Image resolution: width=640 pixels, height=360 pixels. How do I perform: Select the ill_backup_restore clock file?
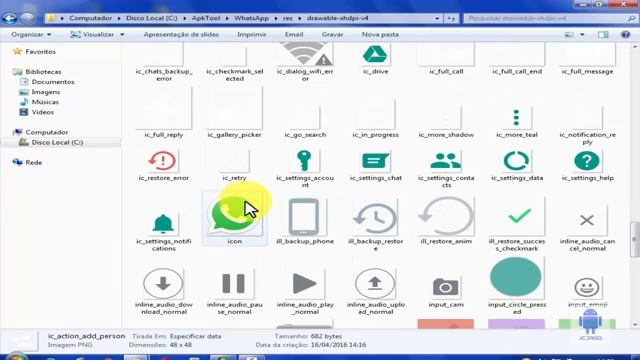tap(375, 219)
